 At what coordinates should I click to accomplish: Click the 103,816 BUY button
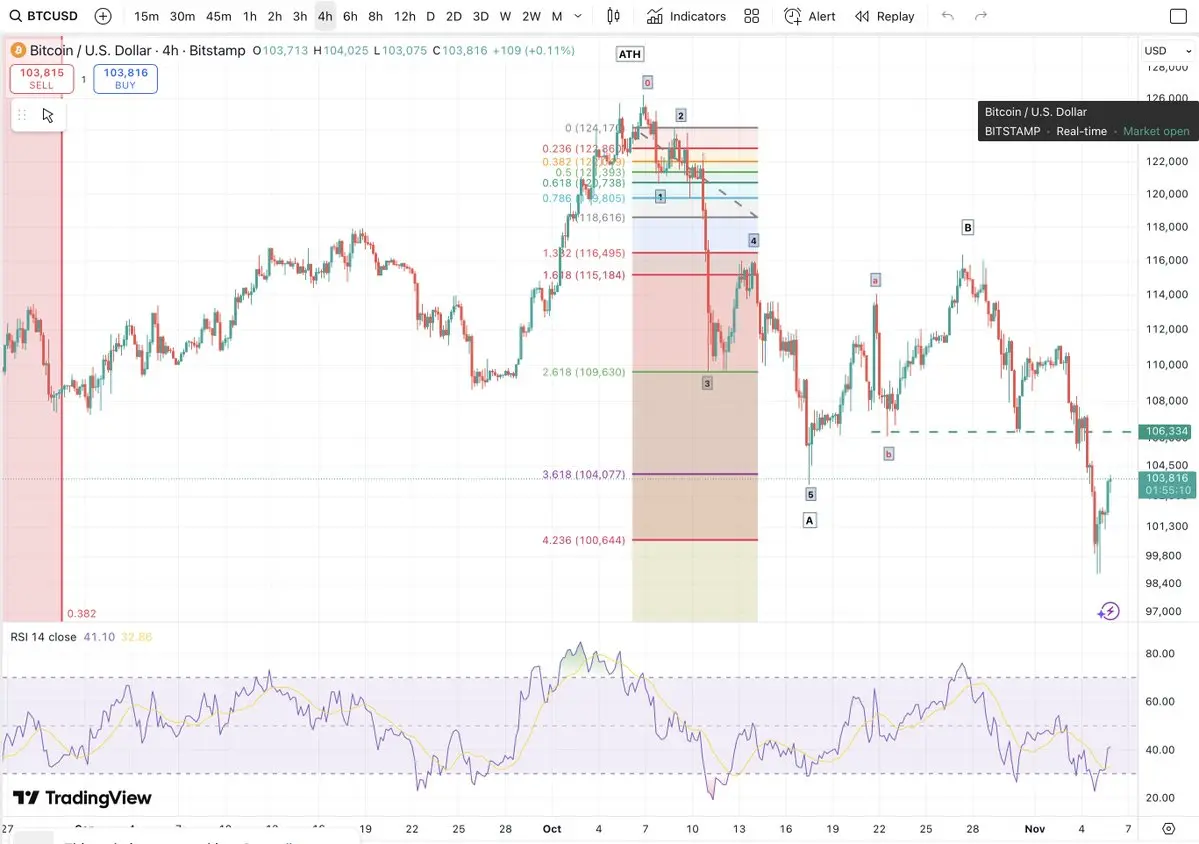click(x=125, y=79)
